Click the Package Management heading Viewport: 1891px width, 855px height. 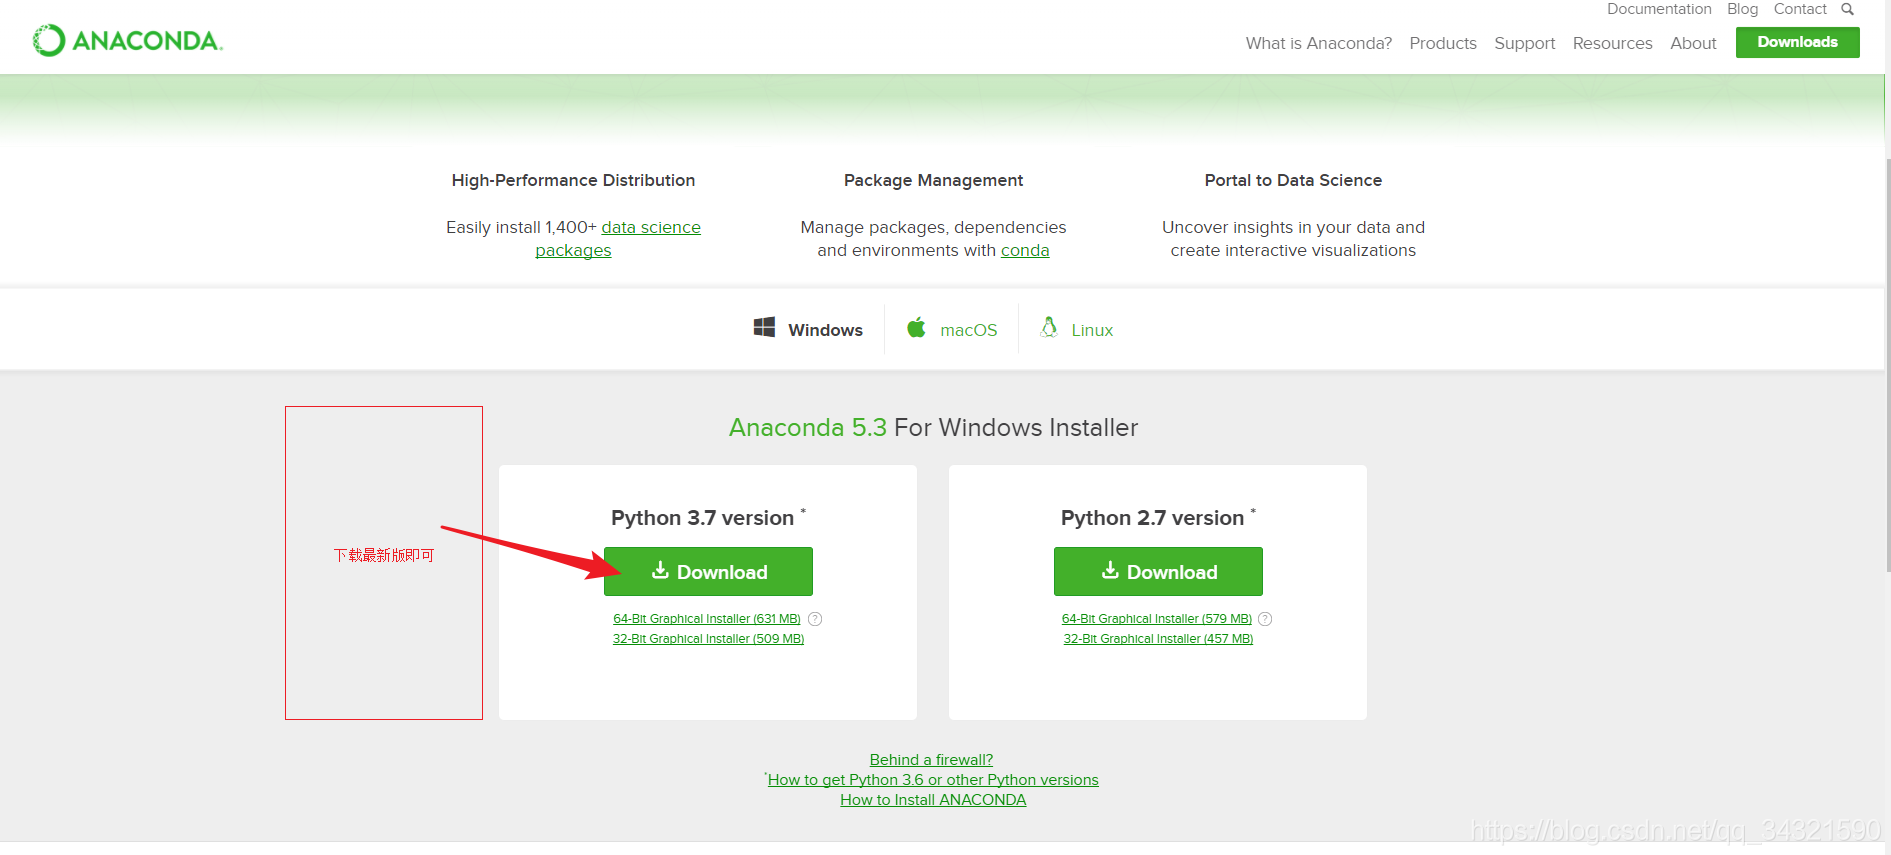[x=933, y=180]
